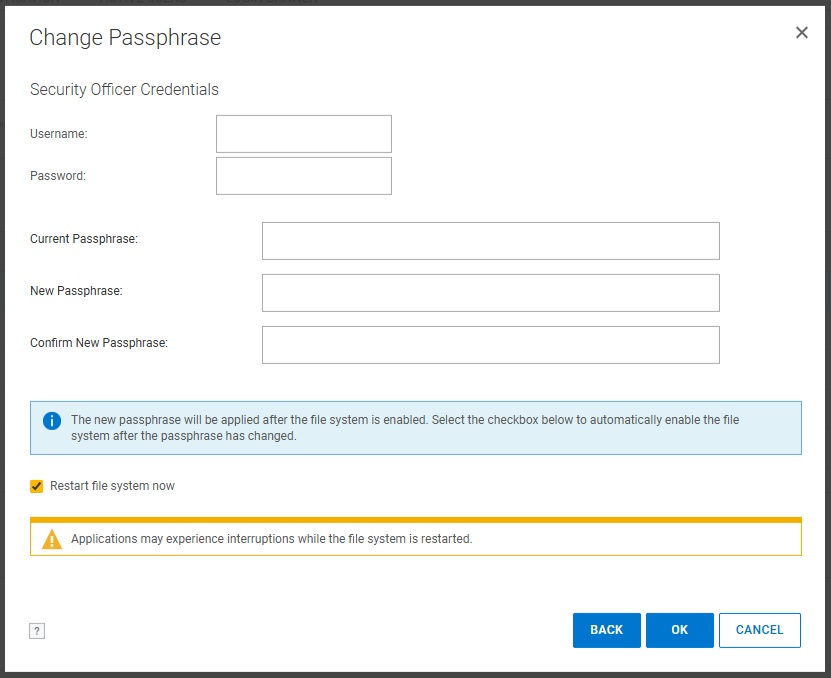Select the New Passphrase field

(490, 292)
